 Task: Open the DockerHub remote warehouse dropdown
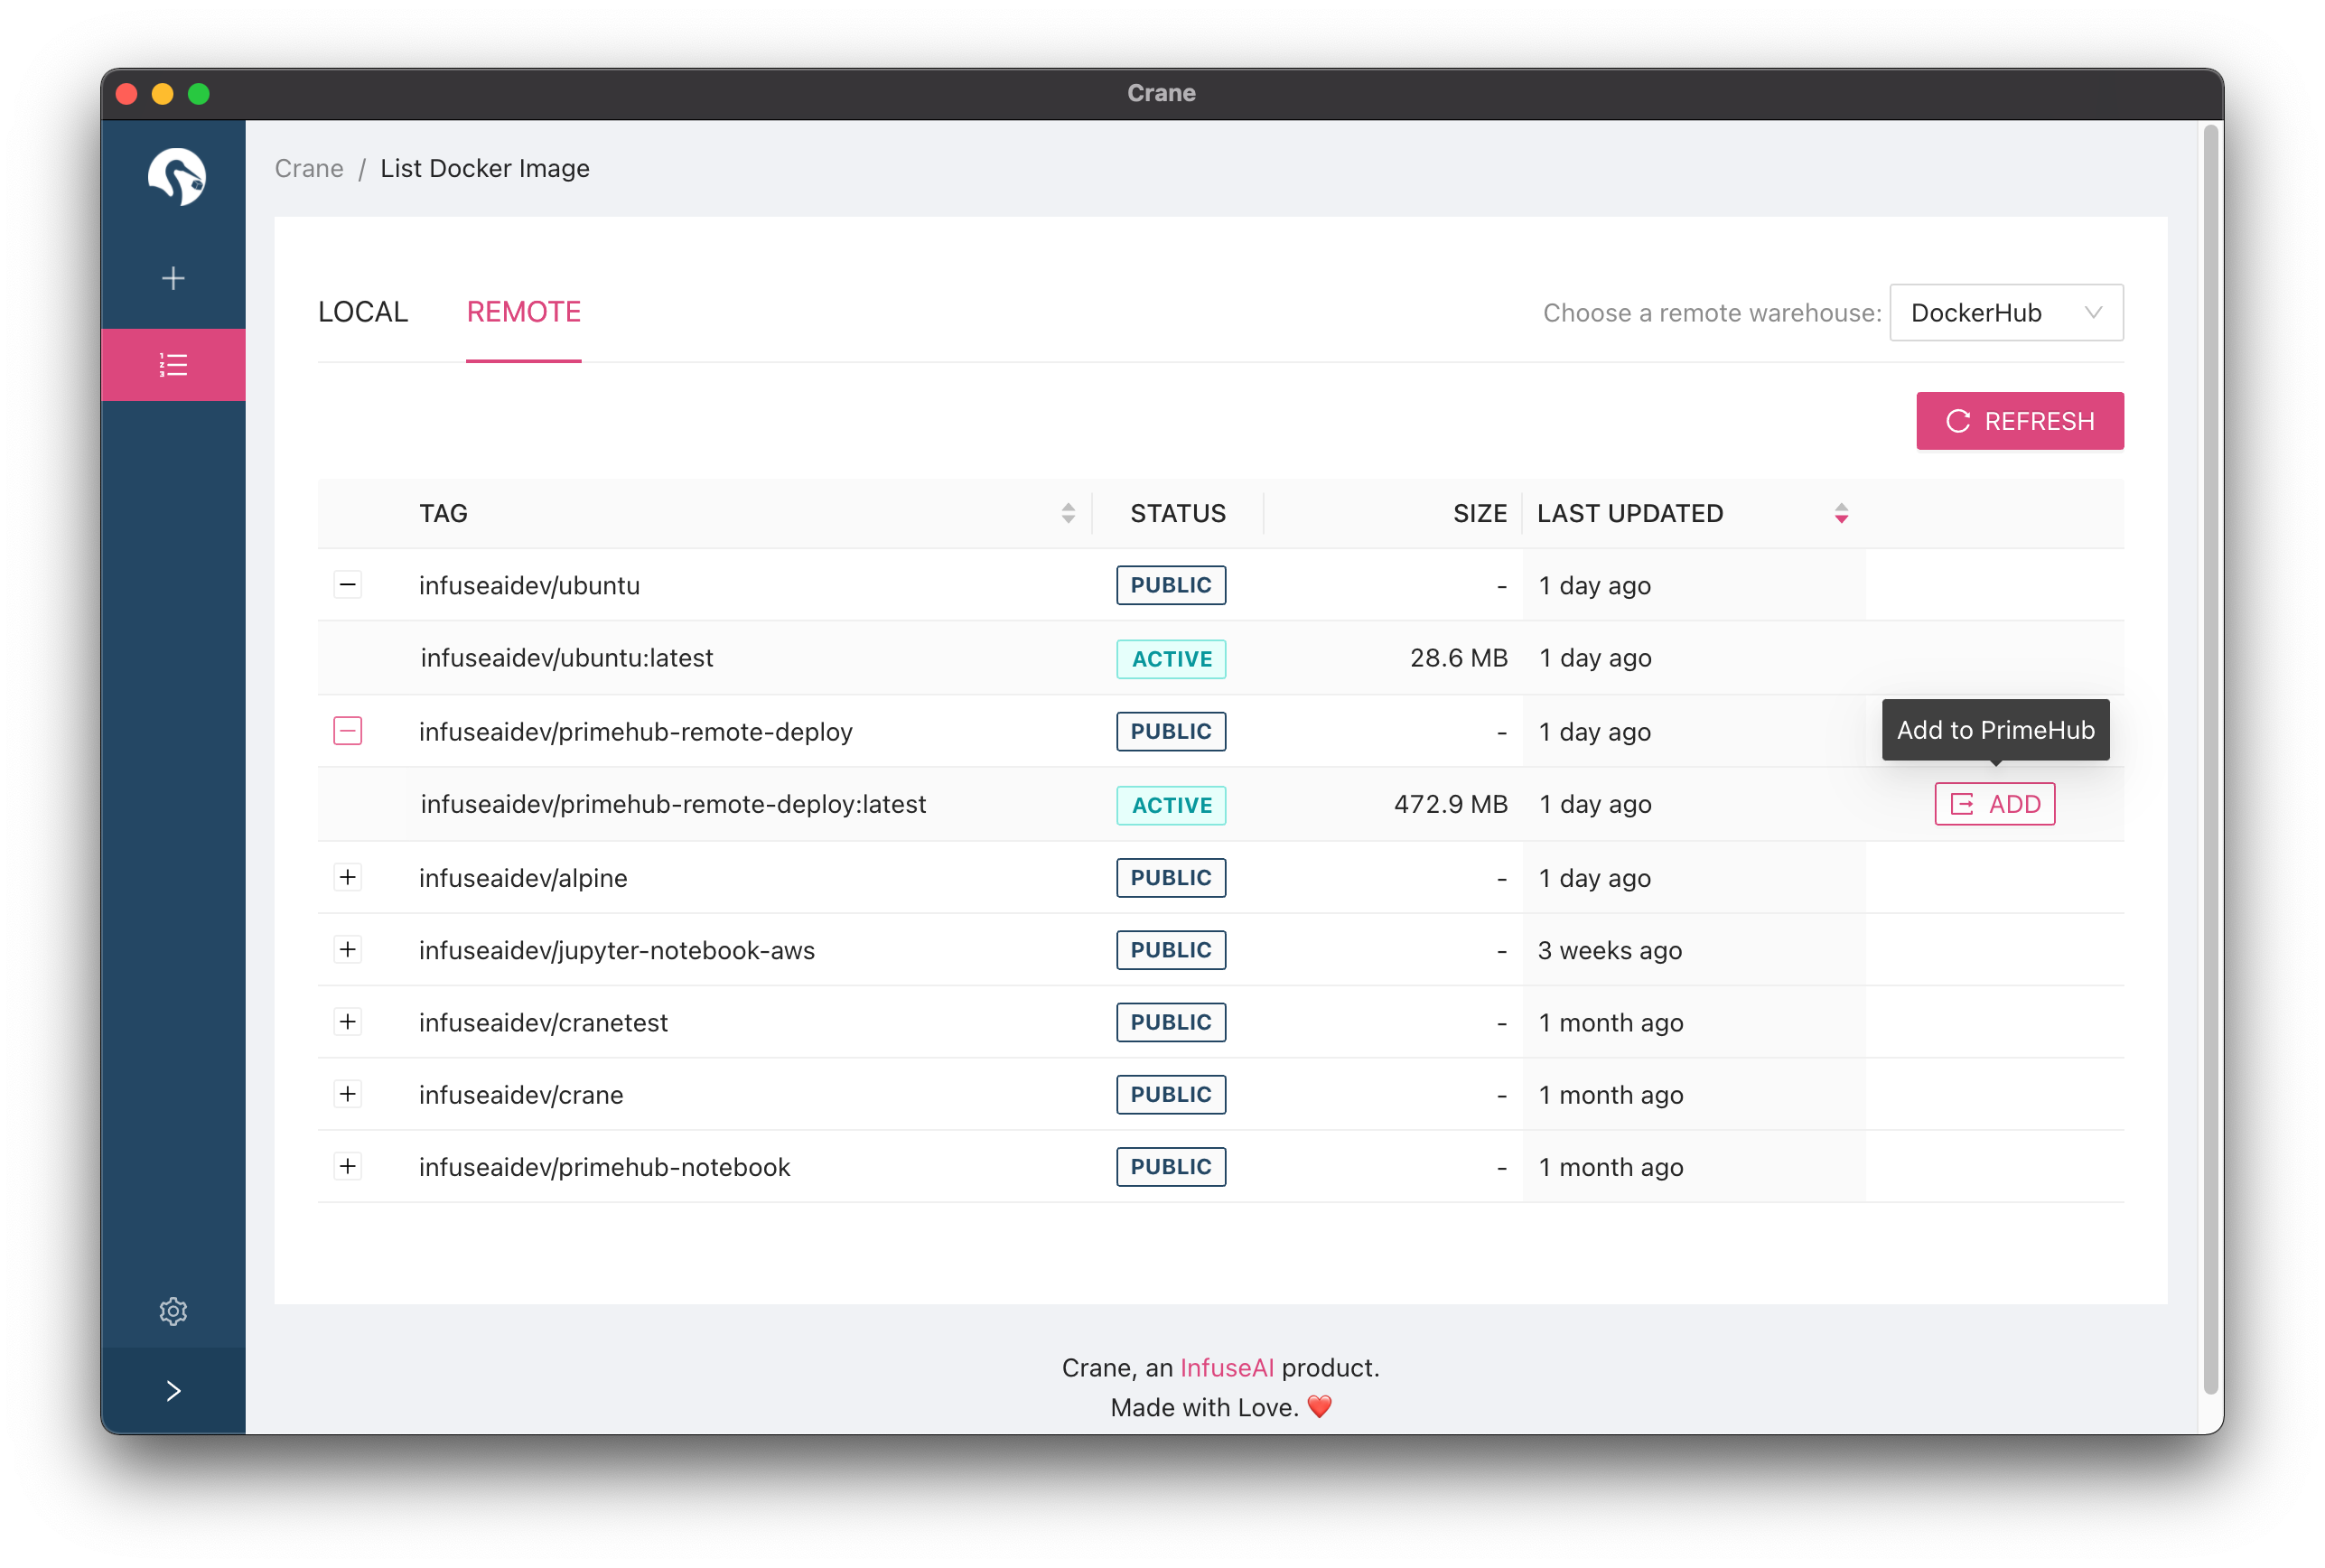pyautogui.click(x=2005, y=313)
